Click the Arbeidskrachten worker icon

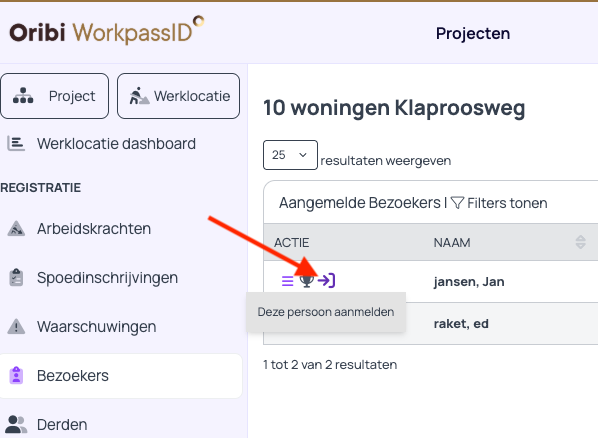pos(16,229)
